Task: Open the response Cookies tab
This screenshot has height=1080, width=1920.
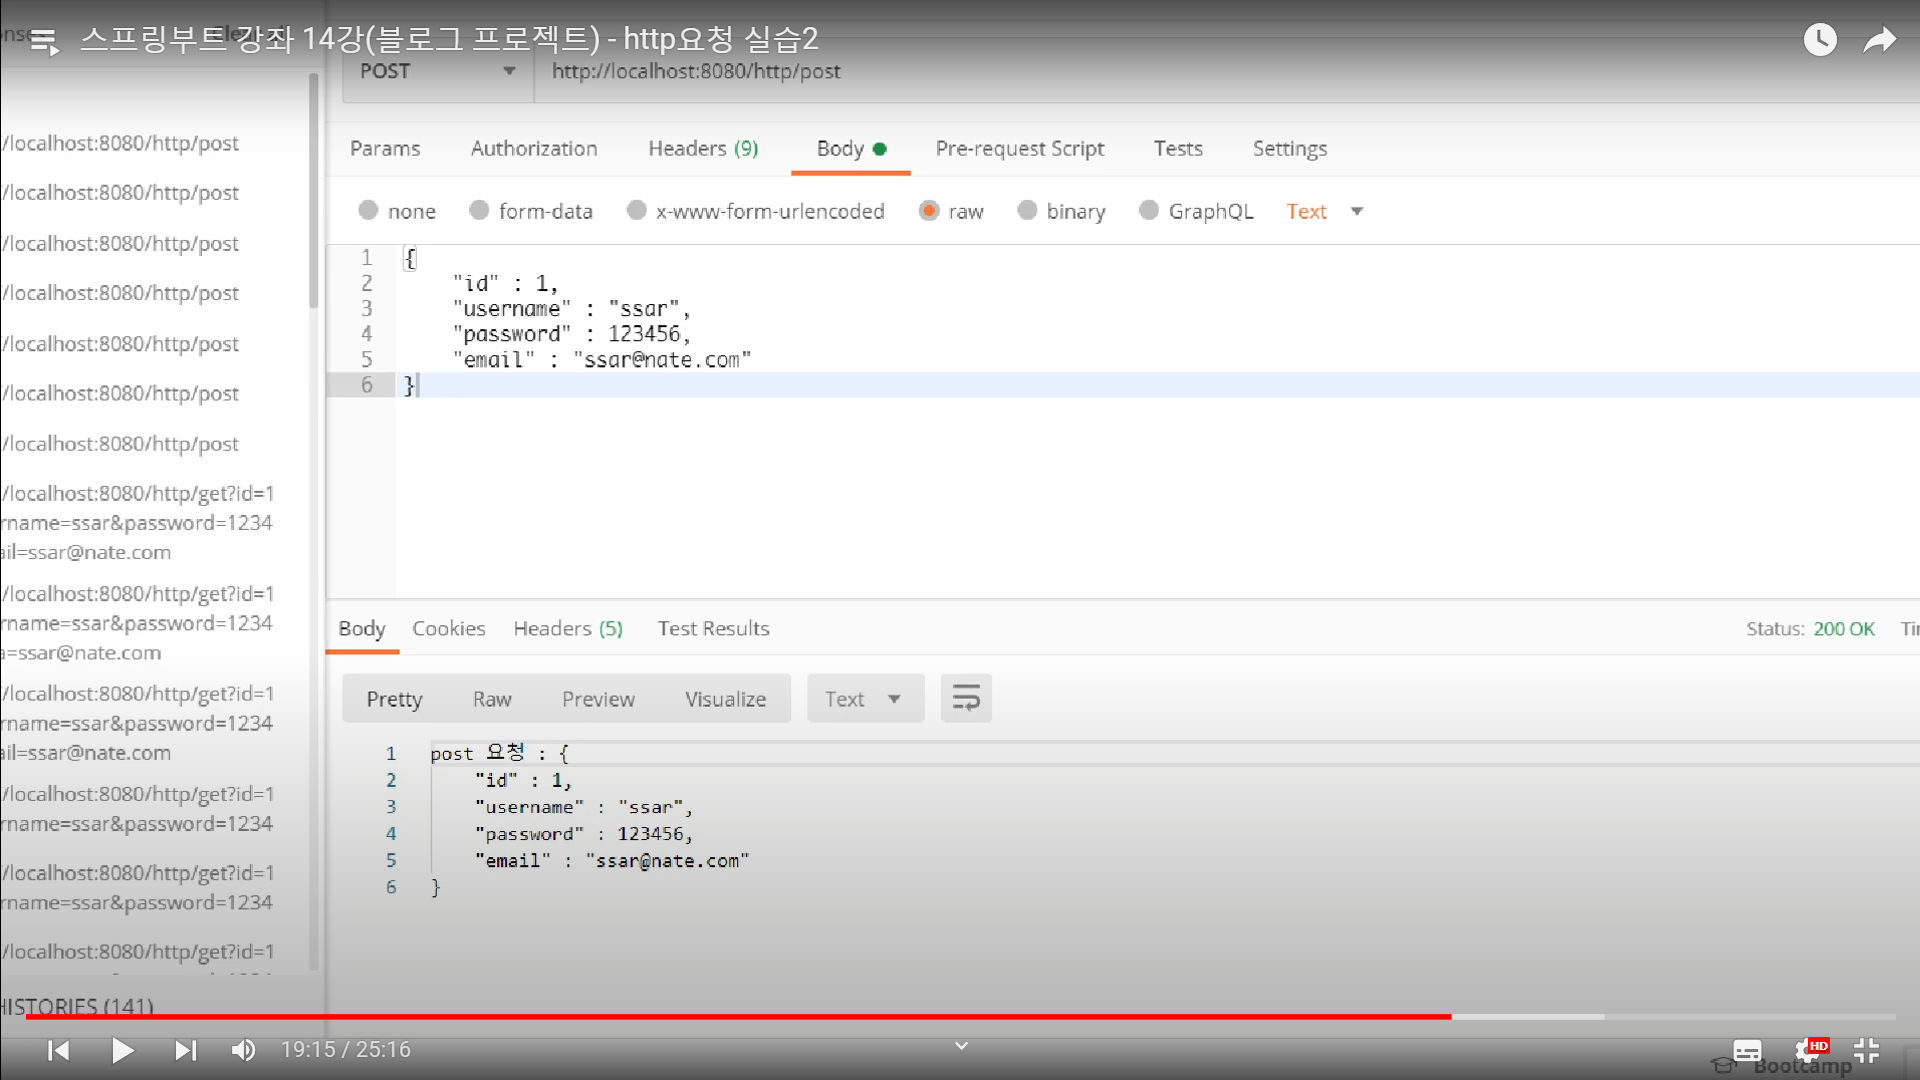Action: [x=448, y=628]
